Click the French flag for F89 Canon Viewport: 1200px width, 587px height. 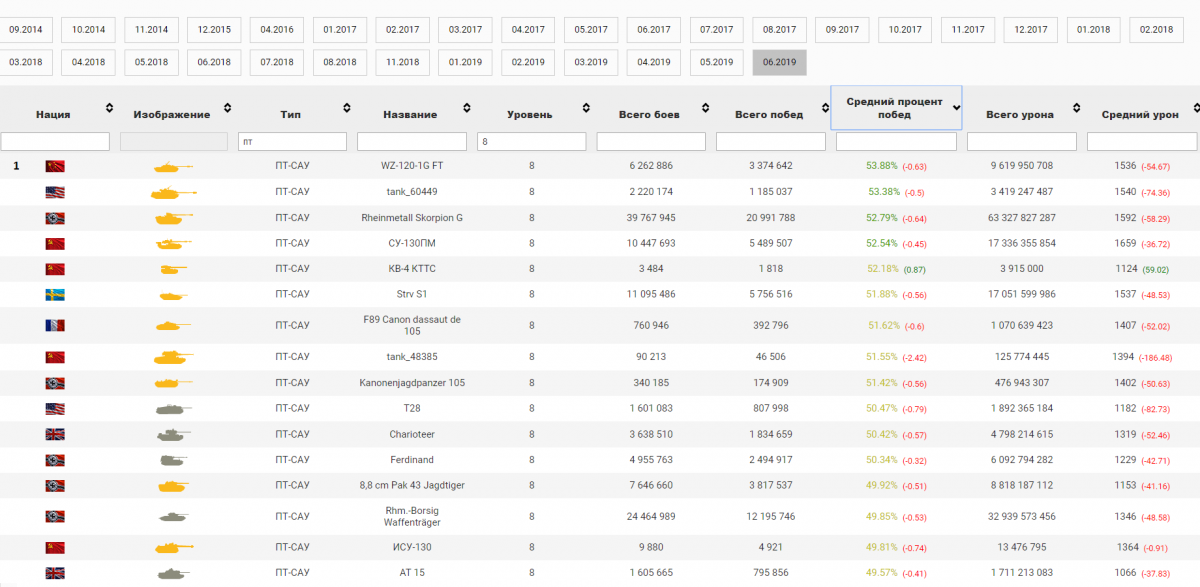[55, 325]
